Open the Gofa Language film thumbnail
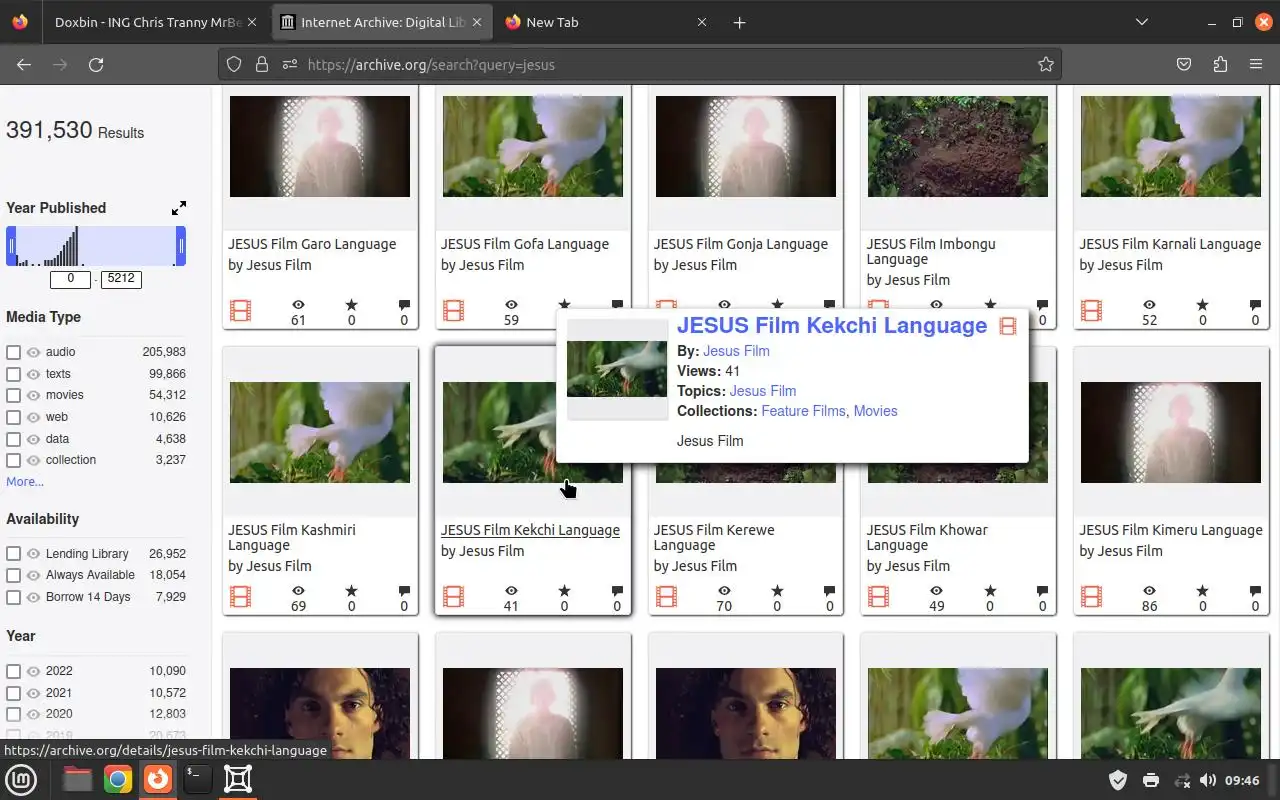The image size is (1280, 800). pos(533,146)
